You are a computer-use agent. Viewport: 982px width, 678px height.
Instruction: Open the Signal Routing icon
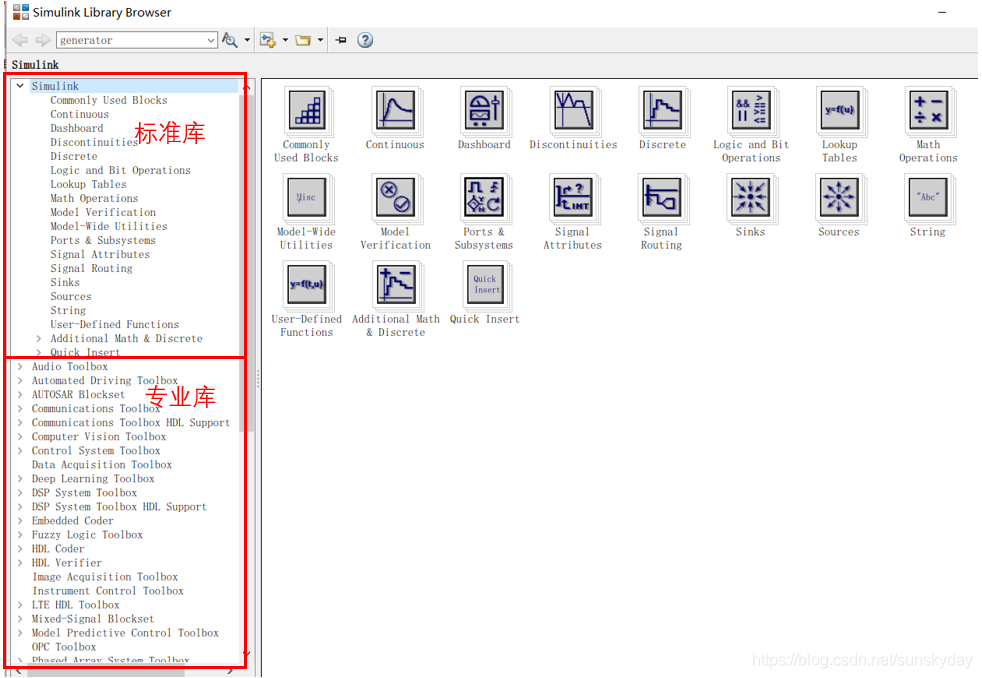(x=662, y=198)
